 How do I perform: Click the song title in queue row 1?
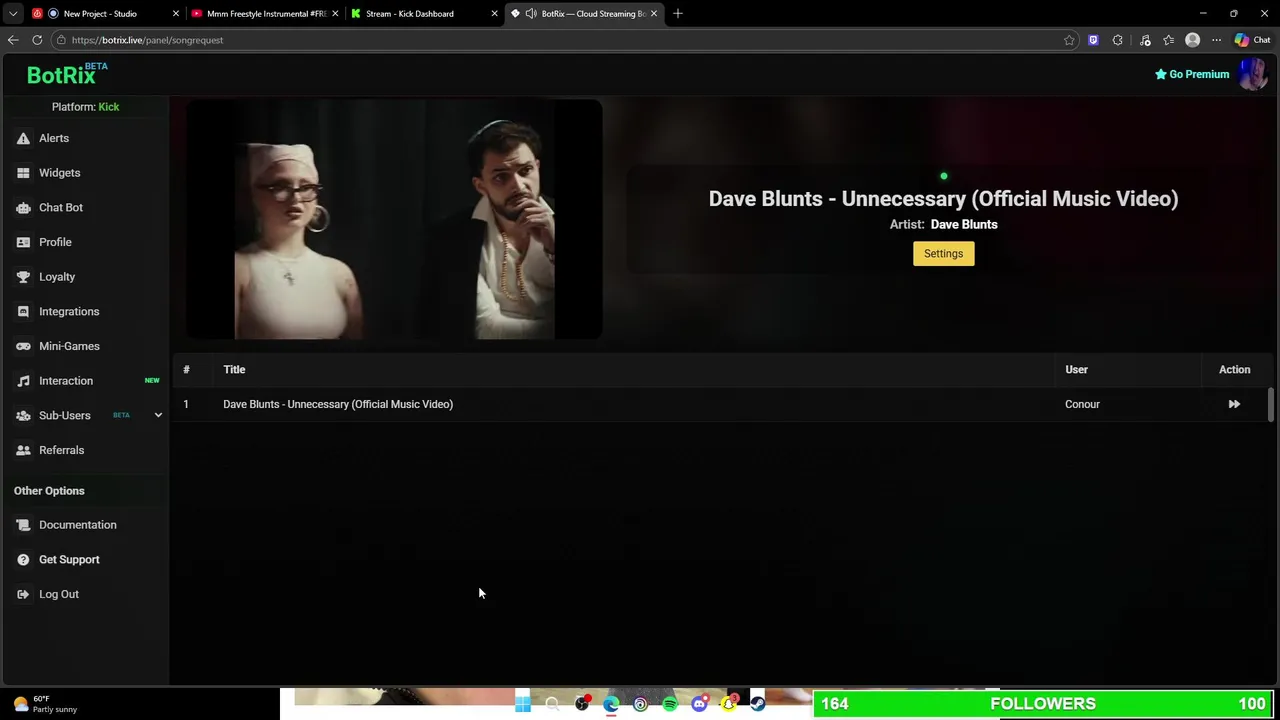[338, 404]
